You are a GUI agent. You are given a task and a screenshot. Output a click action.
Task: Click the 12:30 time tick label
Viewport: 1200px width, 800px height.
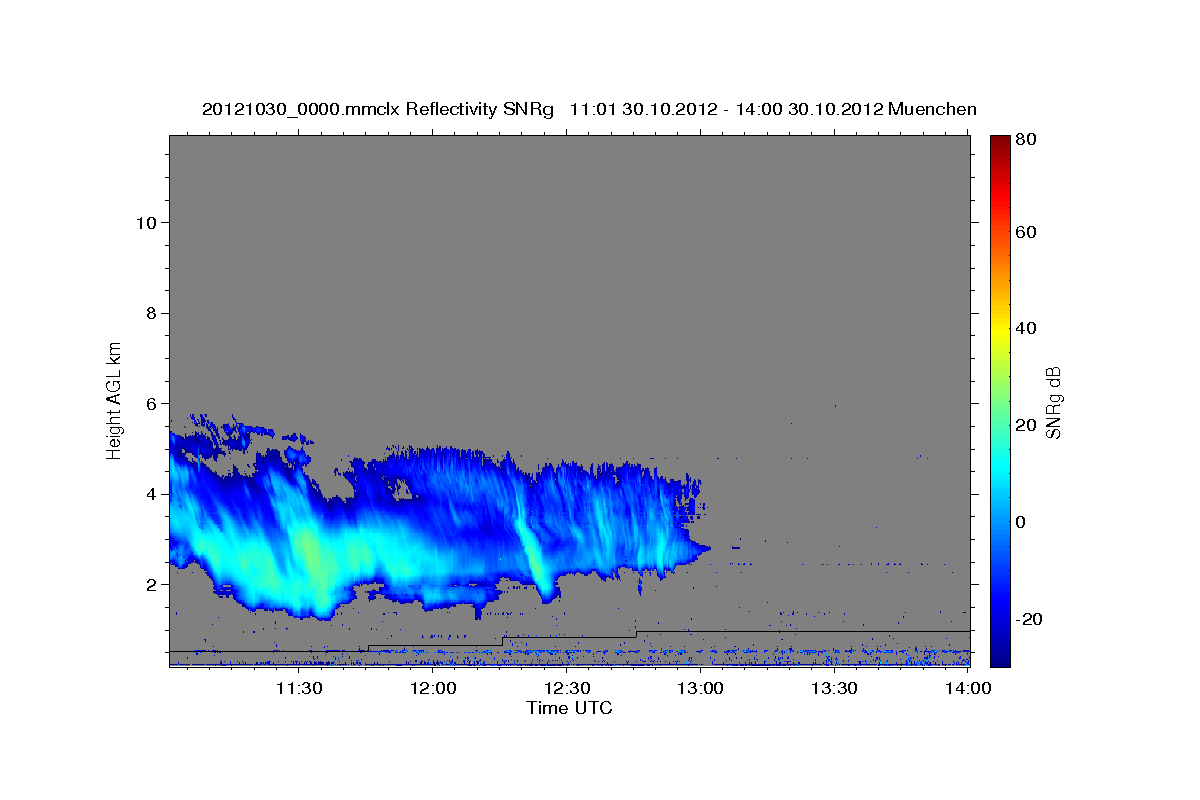click(567, 688)
